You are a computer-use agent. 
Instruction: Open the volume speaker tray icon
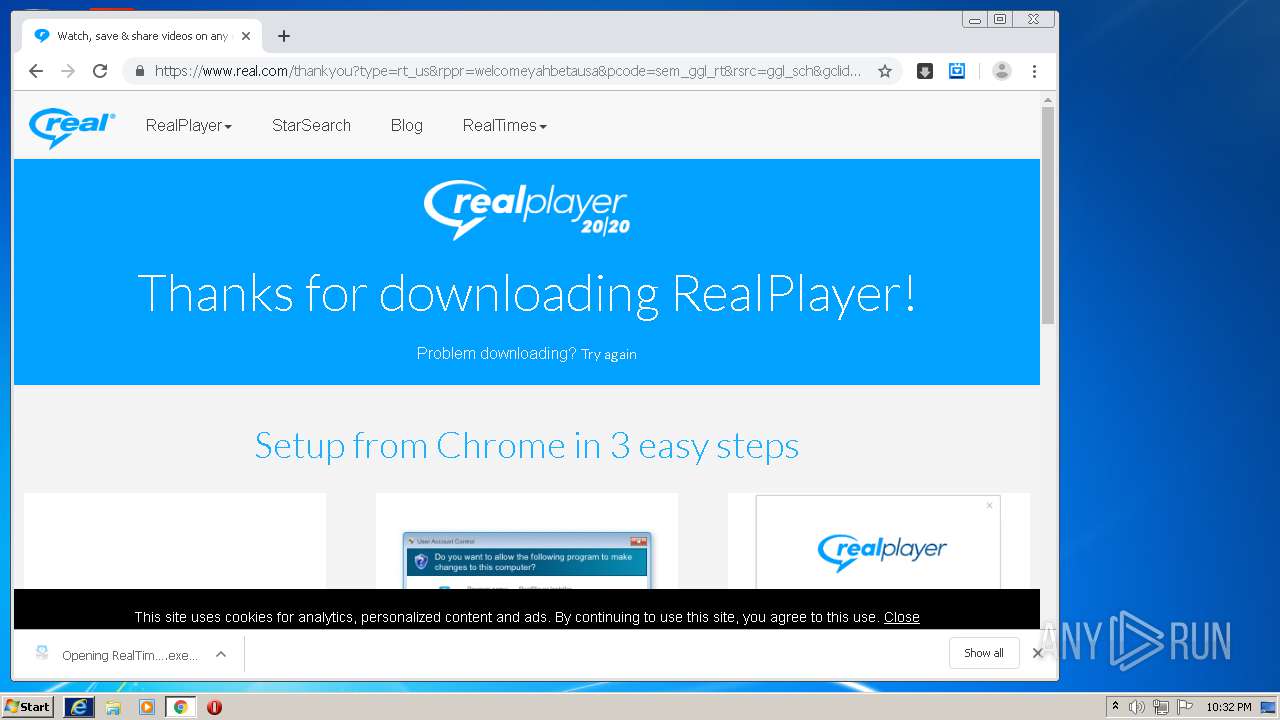pyautogui.click(x=1137, y=707)
